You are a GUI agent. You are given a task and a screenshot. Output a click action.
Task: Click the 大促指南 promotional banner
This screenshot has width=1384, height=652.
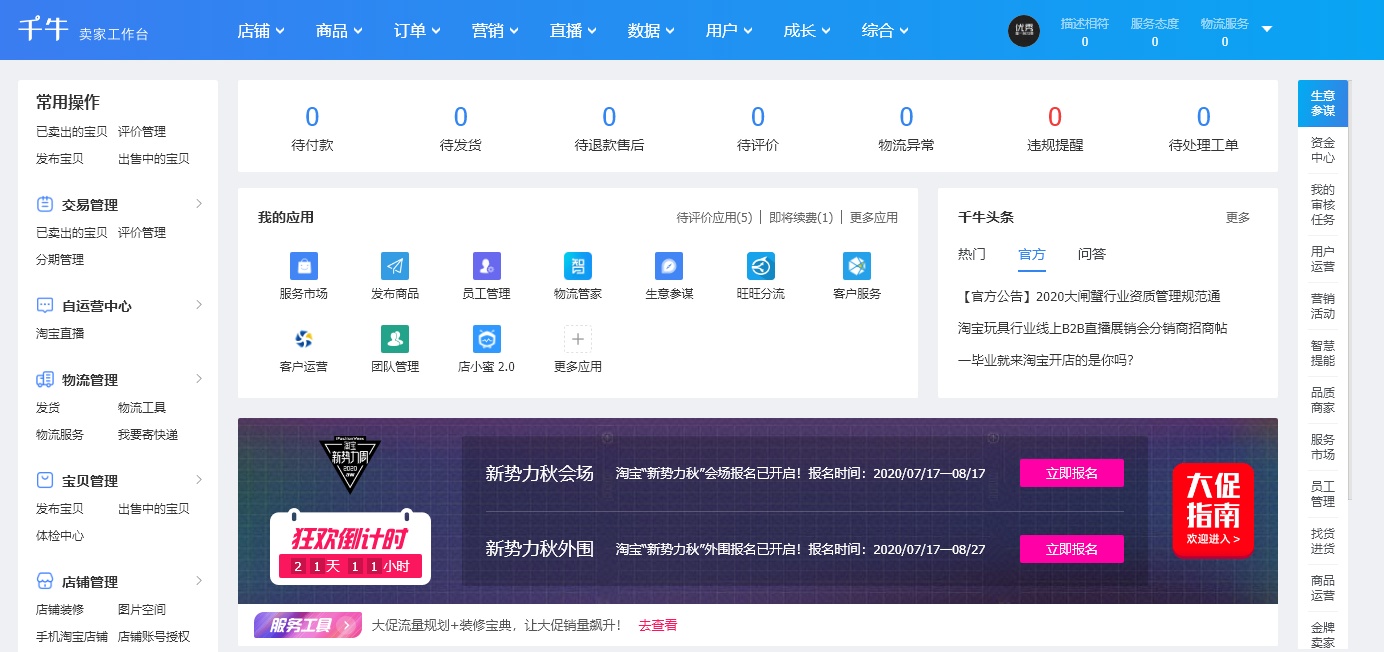click(x=1213, y=510)
